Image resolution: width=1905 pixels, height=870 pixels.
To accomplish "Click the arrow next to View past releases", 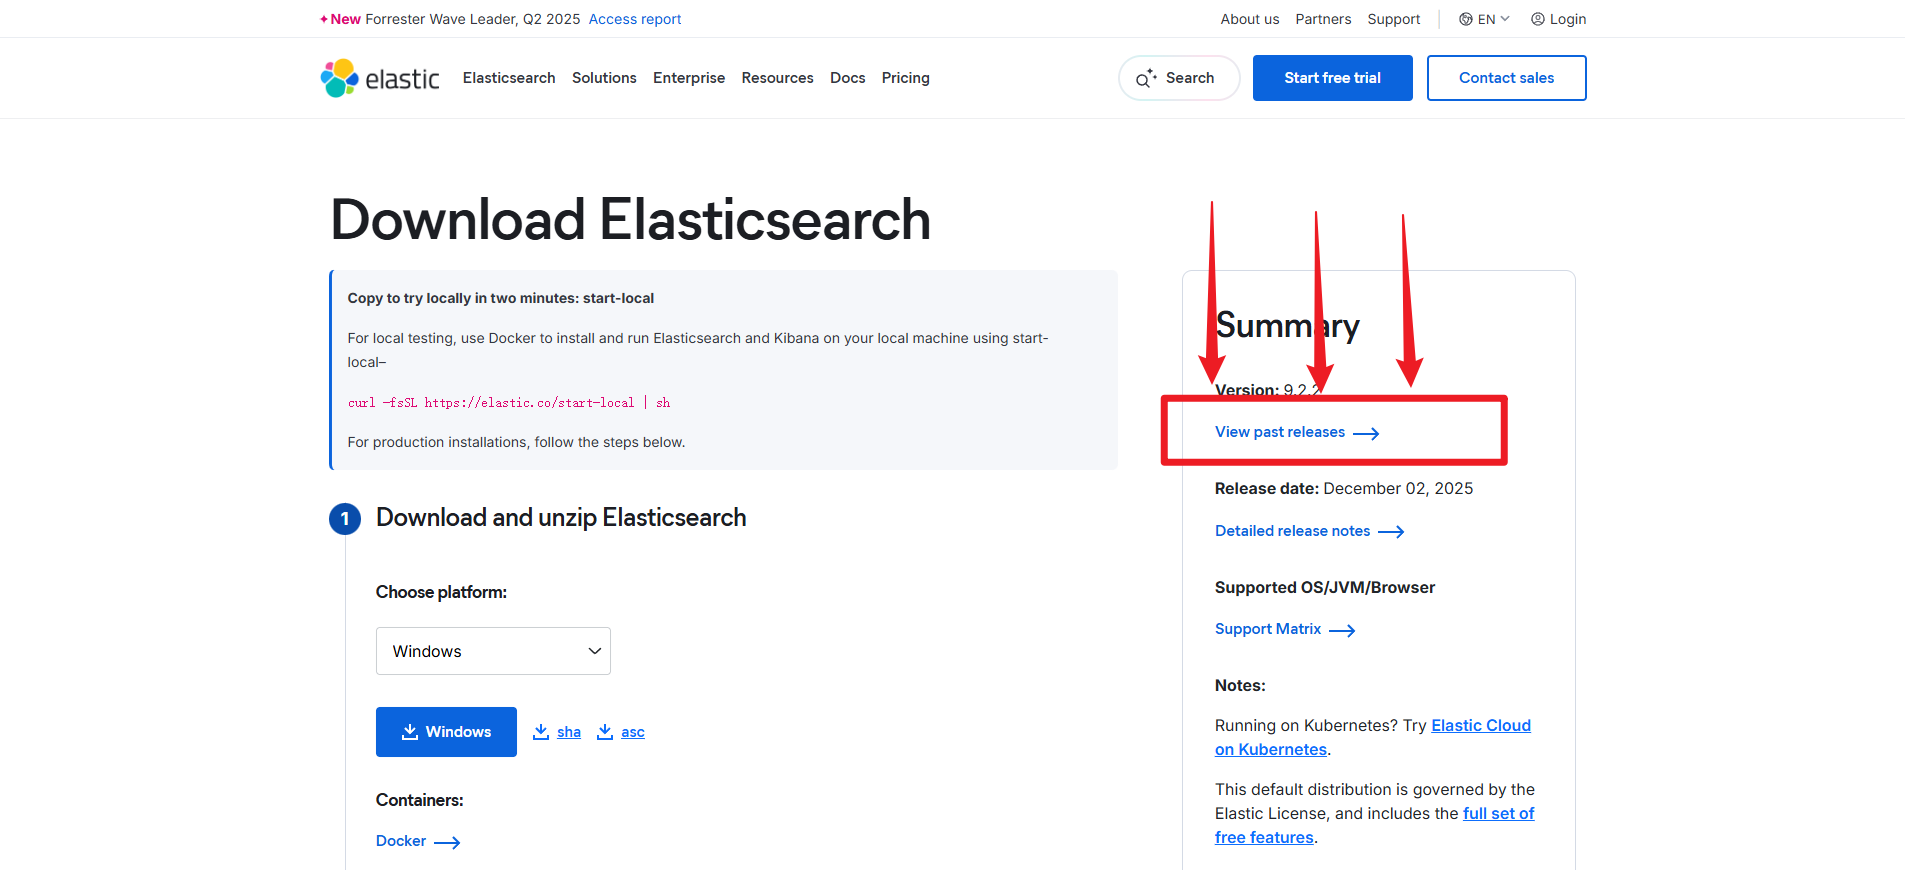I will [1366, 433].
